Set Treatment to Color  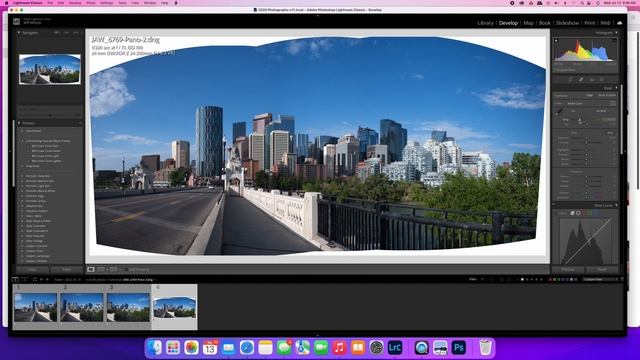tap(590, 95)
